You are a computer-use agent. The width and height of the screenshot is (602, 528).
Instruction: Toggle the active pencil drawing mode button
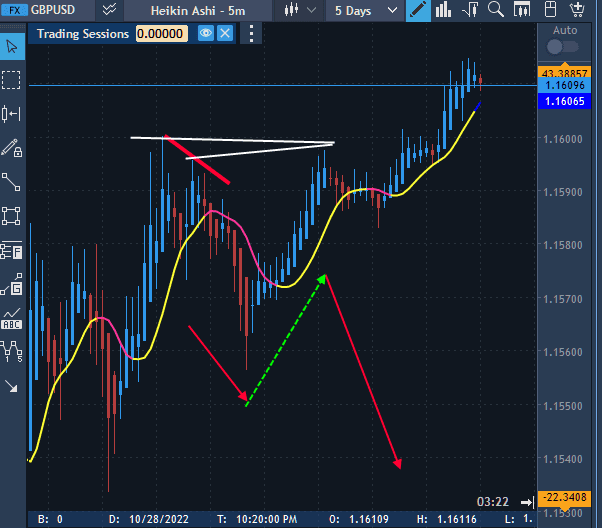(x=418, y=10)
